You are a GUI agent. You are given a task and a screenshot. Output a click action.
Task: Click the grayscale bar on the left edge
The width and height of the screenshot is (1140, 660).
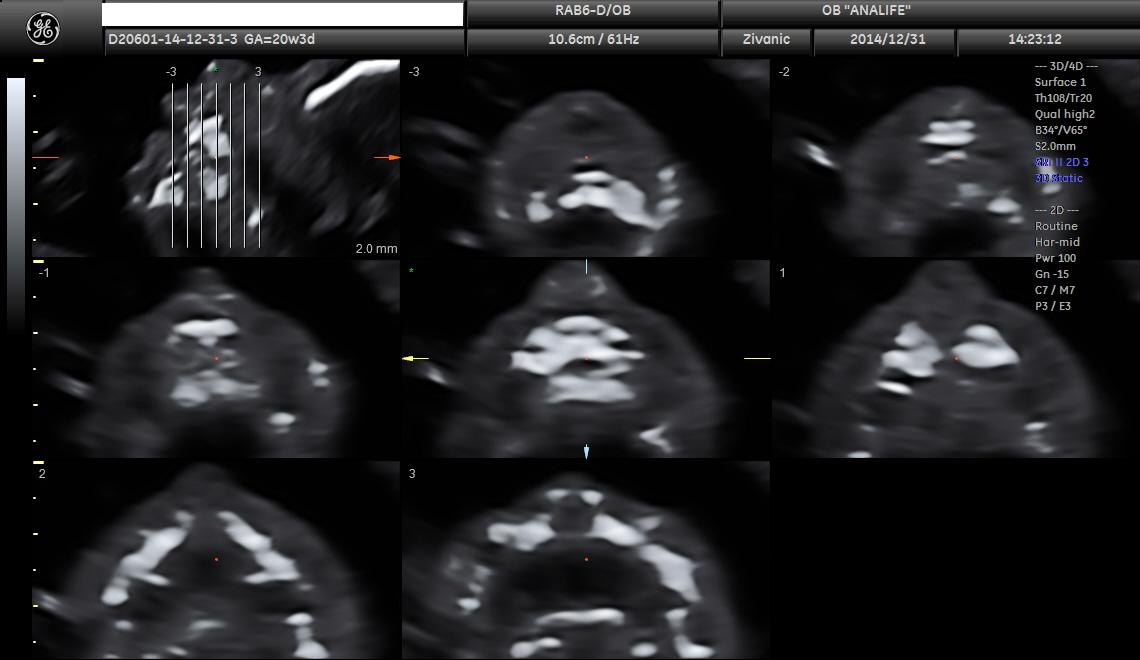coord(16,204)
